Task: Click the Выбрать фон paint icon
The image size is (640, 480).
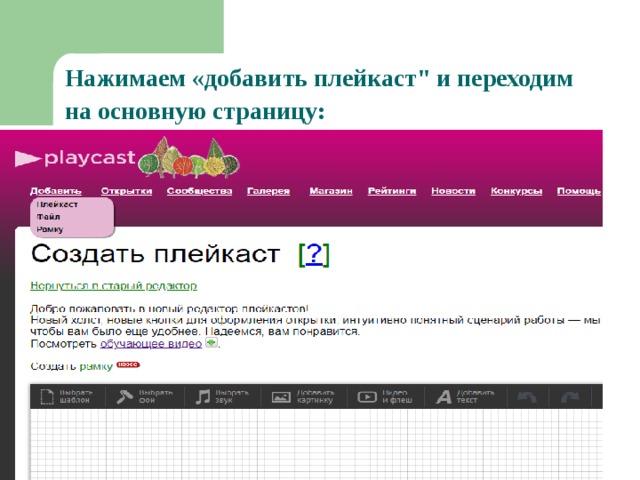Action: pos(124,397)
